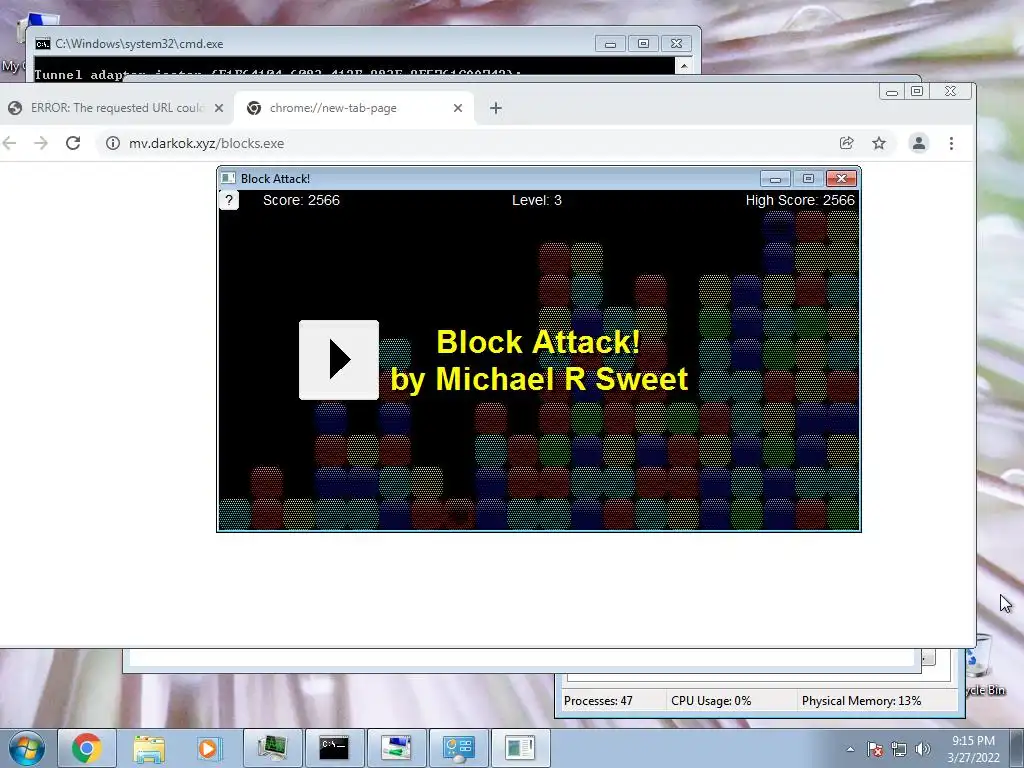Viewport: 1024px width, 768px height.
Task: Open the Chrome profile avatar menu
Action: pyautogui.click(x=918, y=143)
